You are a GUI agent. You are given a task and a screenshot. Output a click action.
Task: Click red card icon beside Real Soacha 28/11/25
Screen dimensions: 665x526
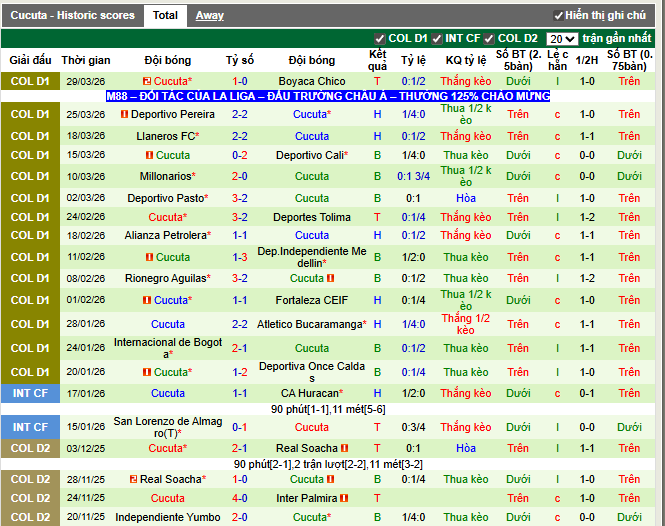point(131,480)
